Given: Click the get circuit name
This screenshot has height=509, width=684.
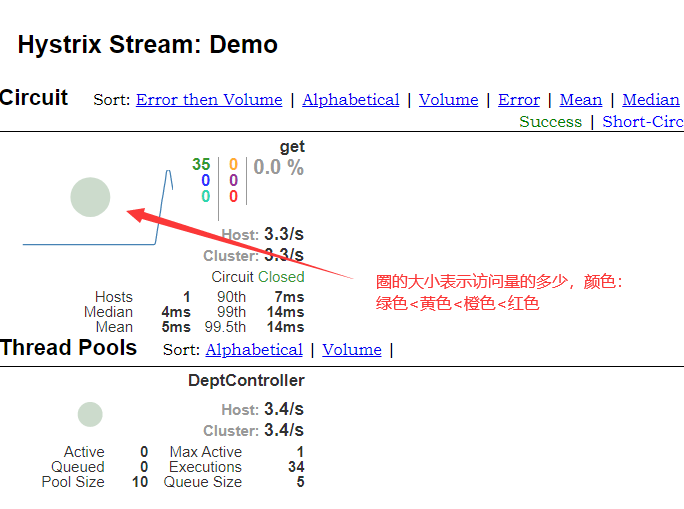Looking at the screenshot, I should 292,147.
